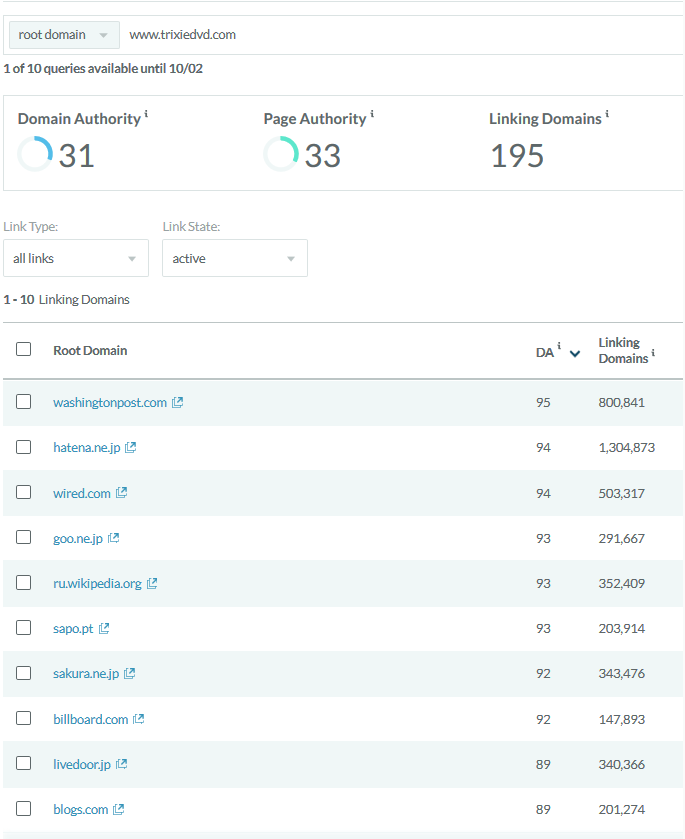Open external link icon beside wired.com

coord(121,492)
